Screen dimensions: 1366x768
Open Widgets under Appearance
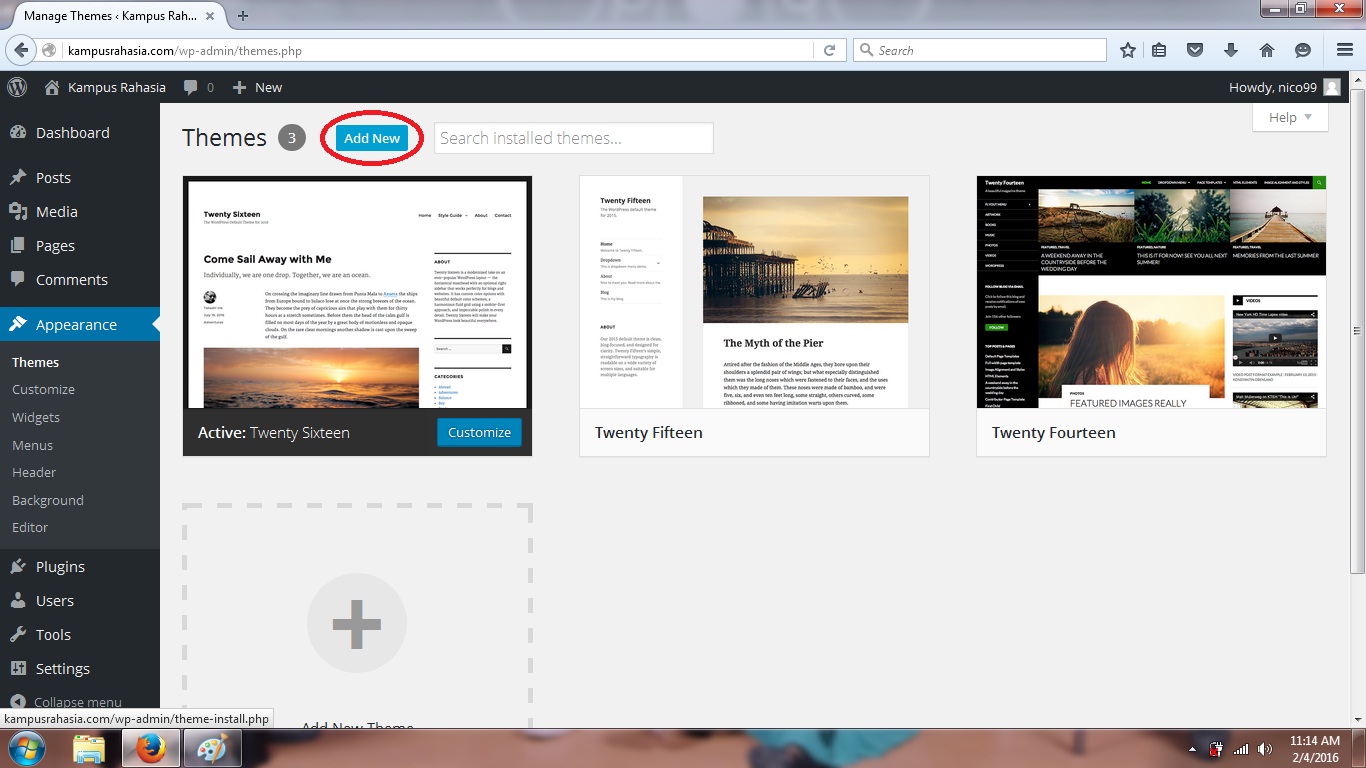click(x=36, y=417)
